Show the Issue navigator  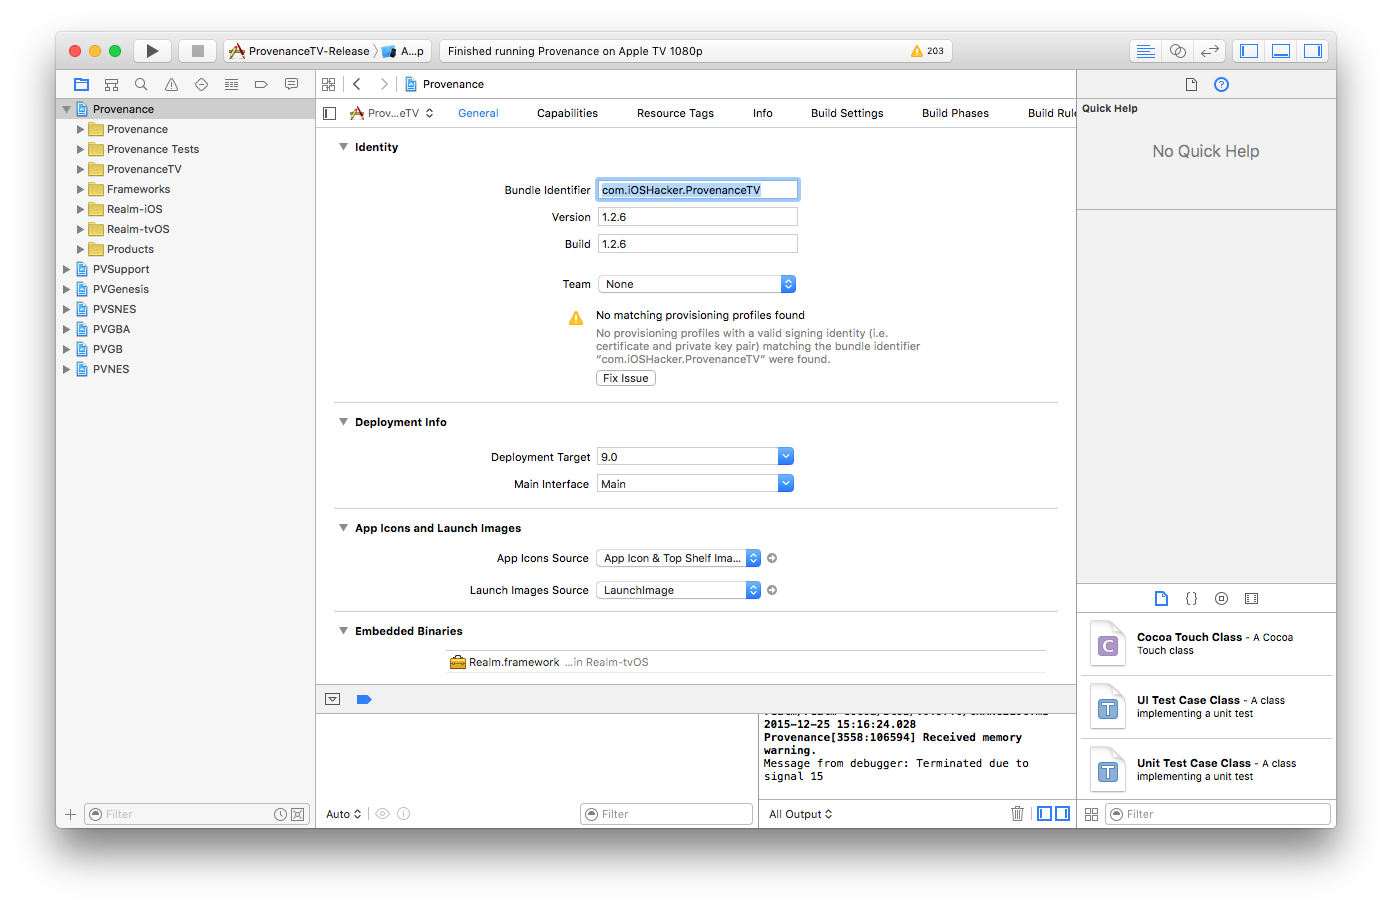(171, 84)
